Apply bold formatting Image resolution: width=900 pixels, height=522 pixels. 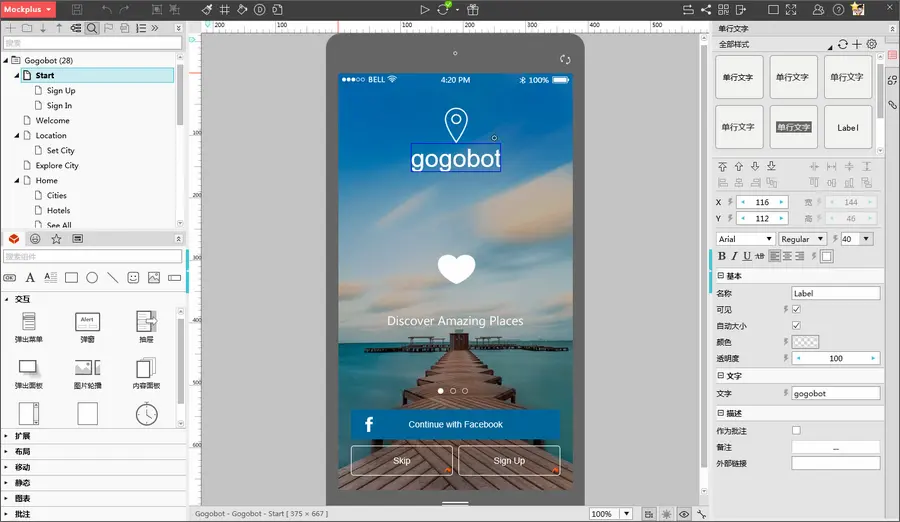click(721, 256)
